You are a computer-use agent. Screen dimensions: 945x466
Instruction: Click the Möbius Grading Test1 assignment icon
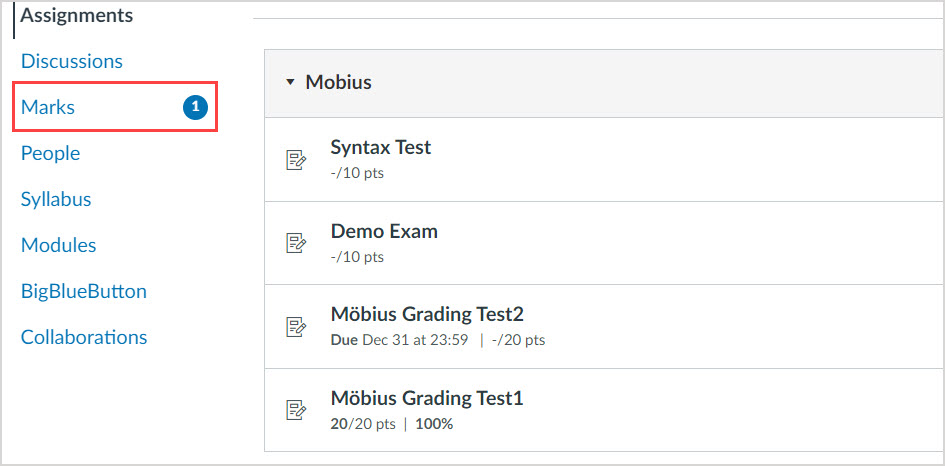tap(296, 409)
